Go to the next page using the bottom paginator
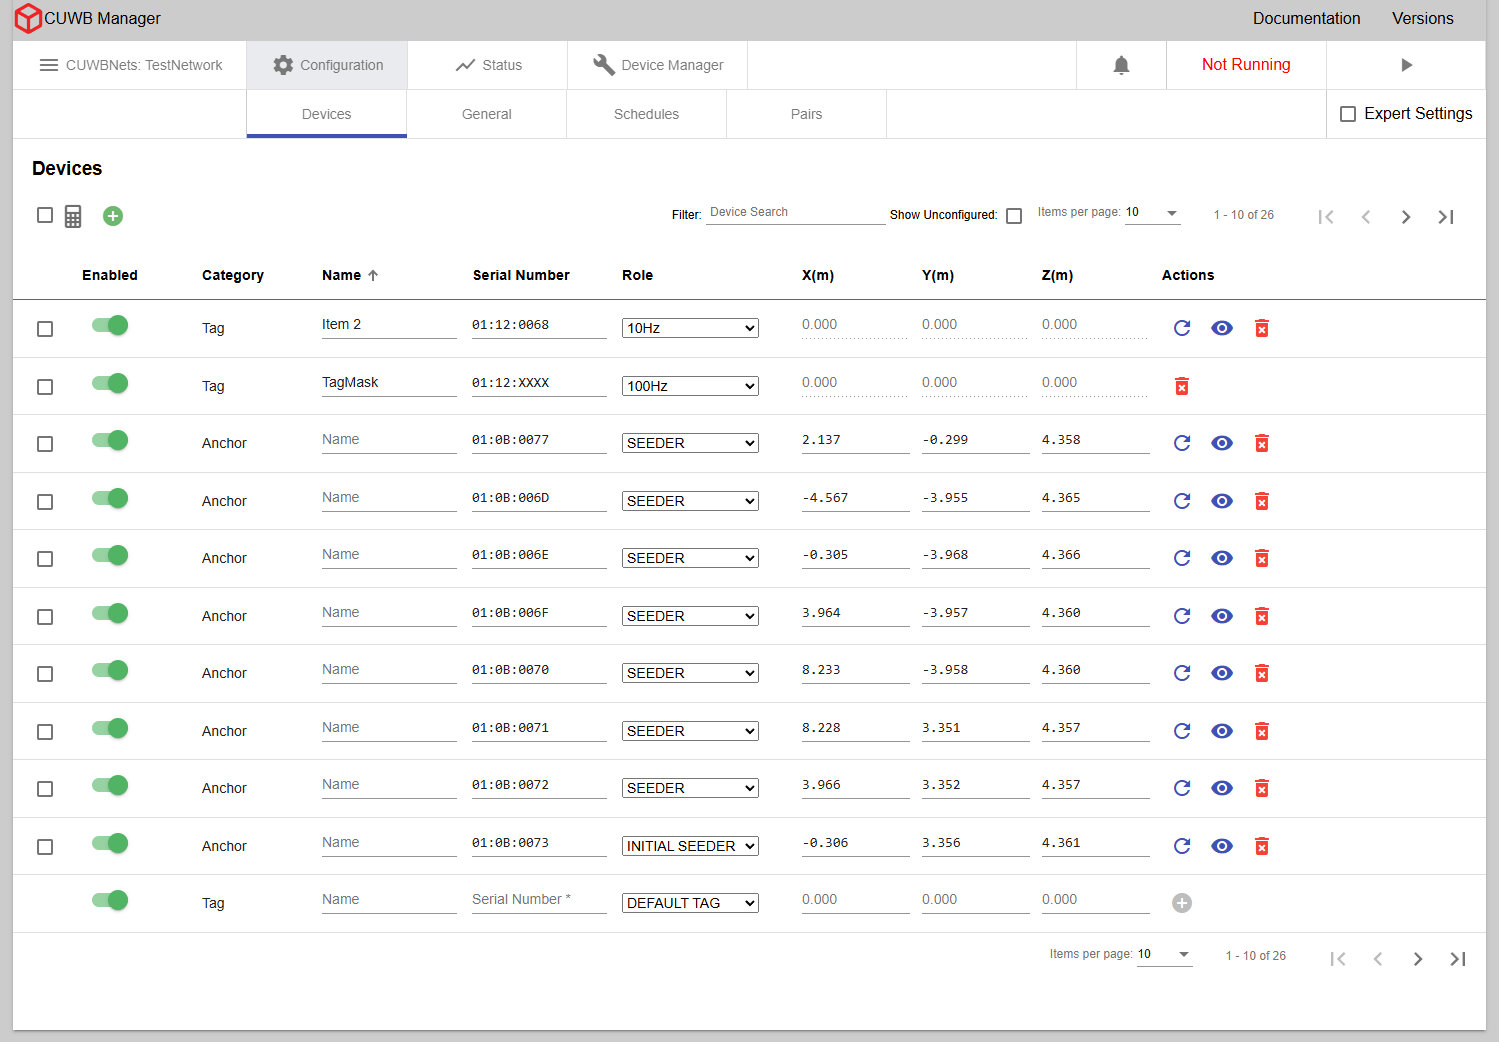The height and width of the screenshot is (1042, 1499). 1418,959
